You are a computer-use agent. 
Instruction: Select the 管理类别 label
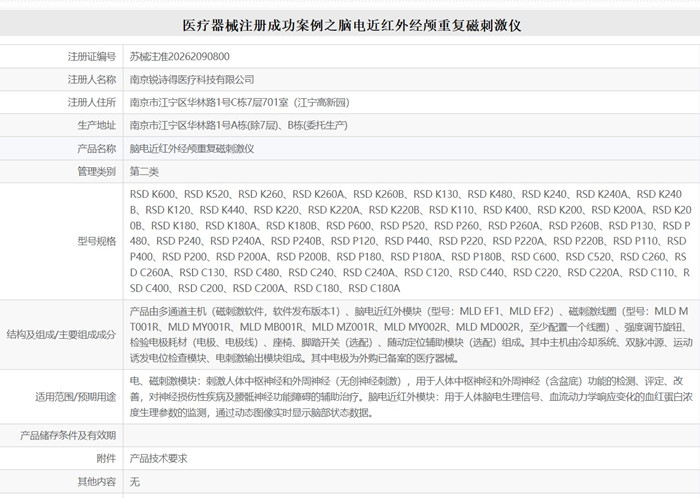96,171
